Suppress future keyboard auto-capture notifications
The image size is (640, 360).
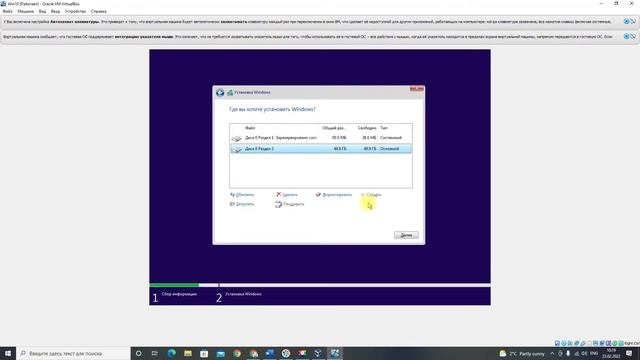coord(633,22)
